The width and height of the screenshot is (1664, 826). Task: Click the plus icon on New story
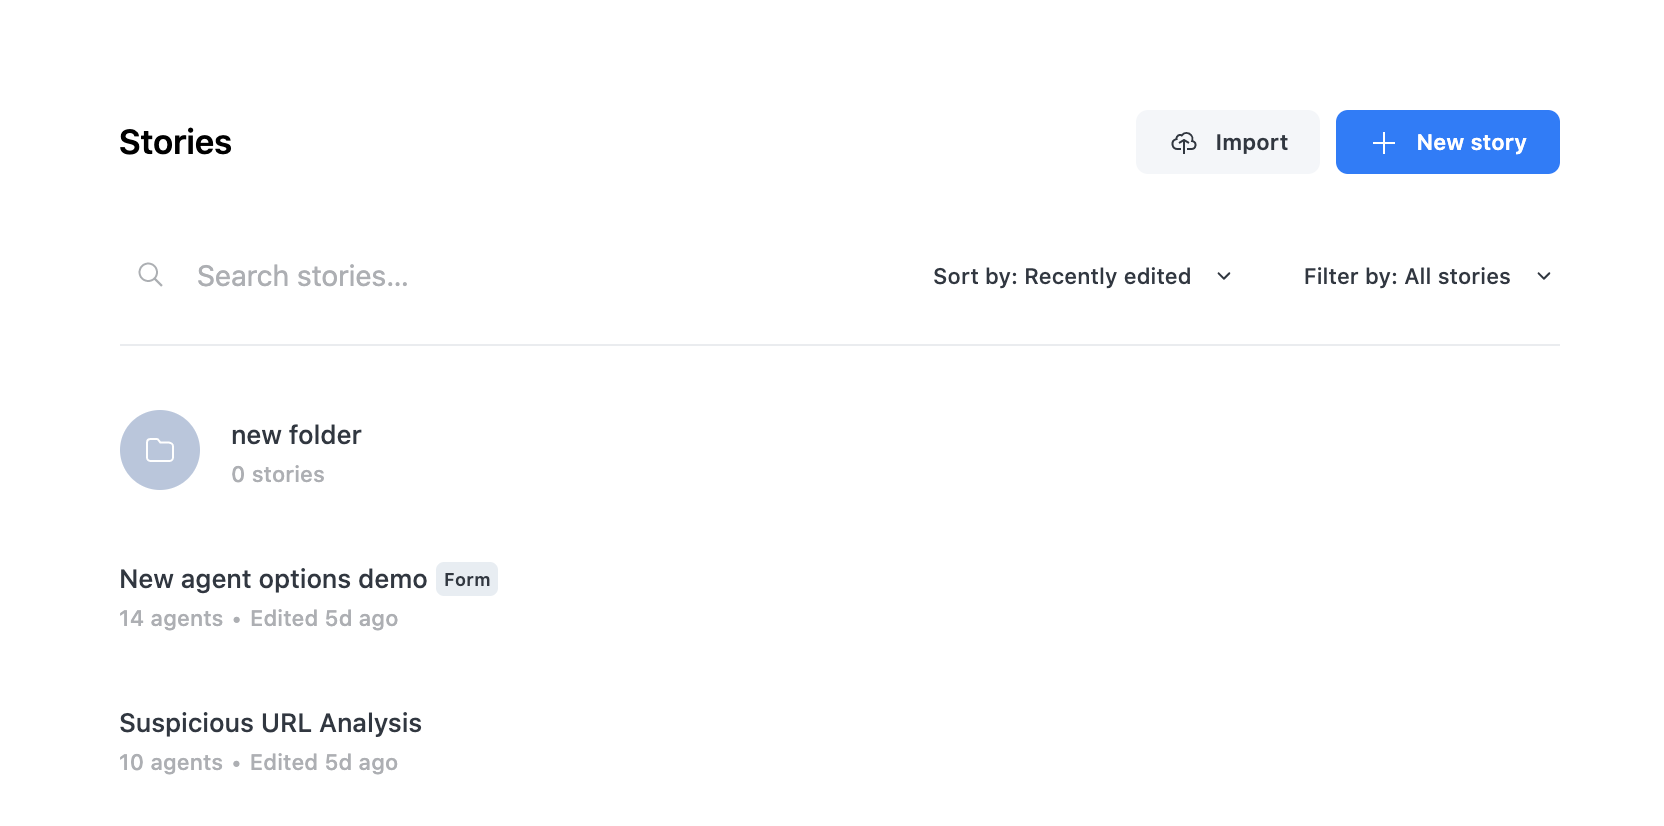coord(1384,143)
